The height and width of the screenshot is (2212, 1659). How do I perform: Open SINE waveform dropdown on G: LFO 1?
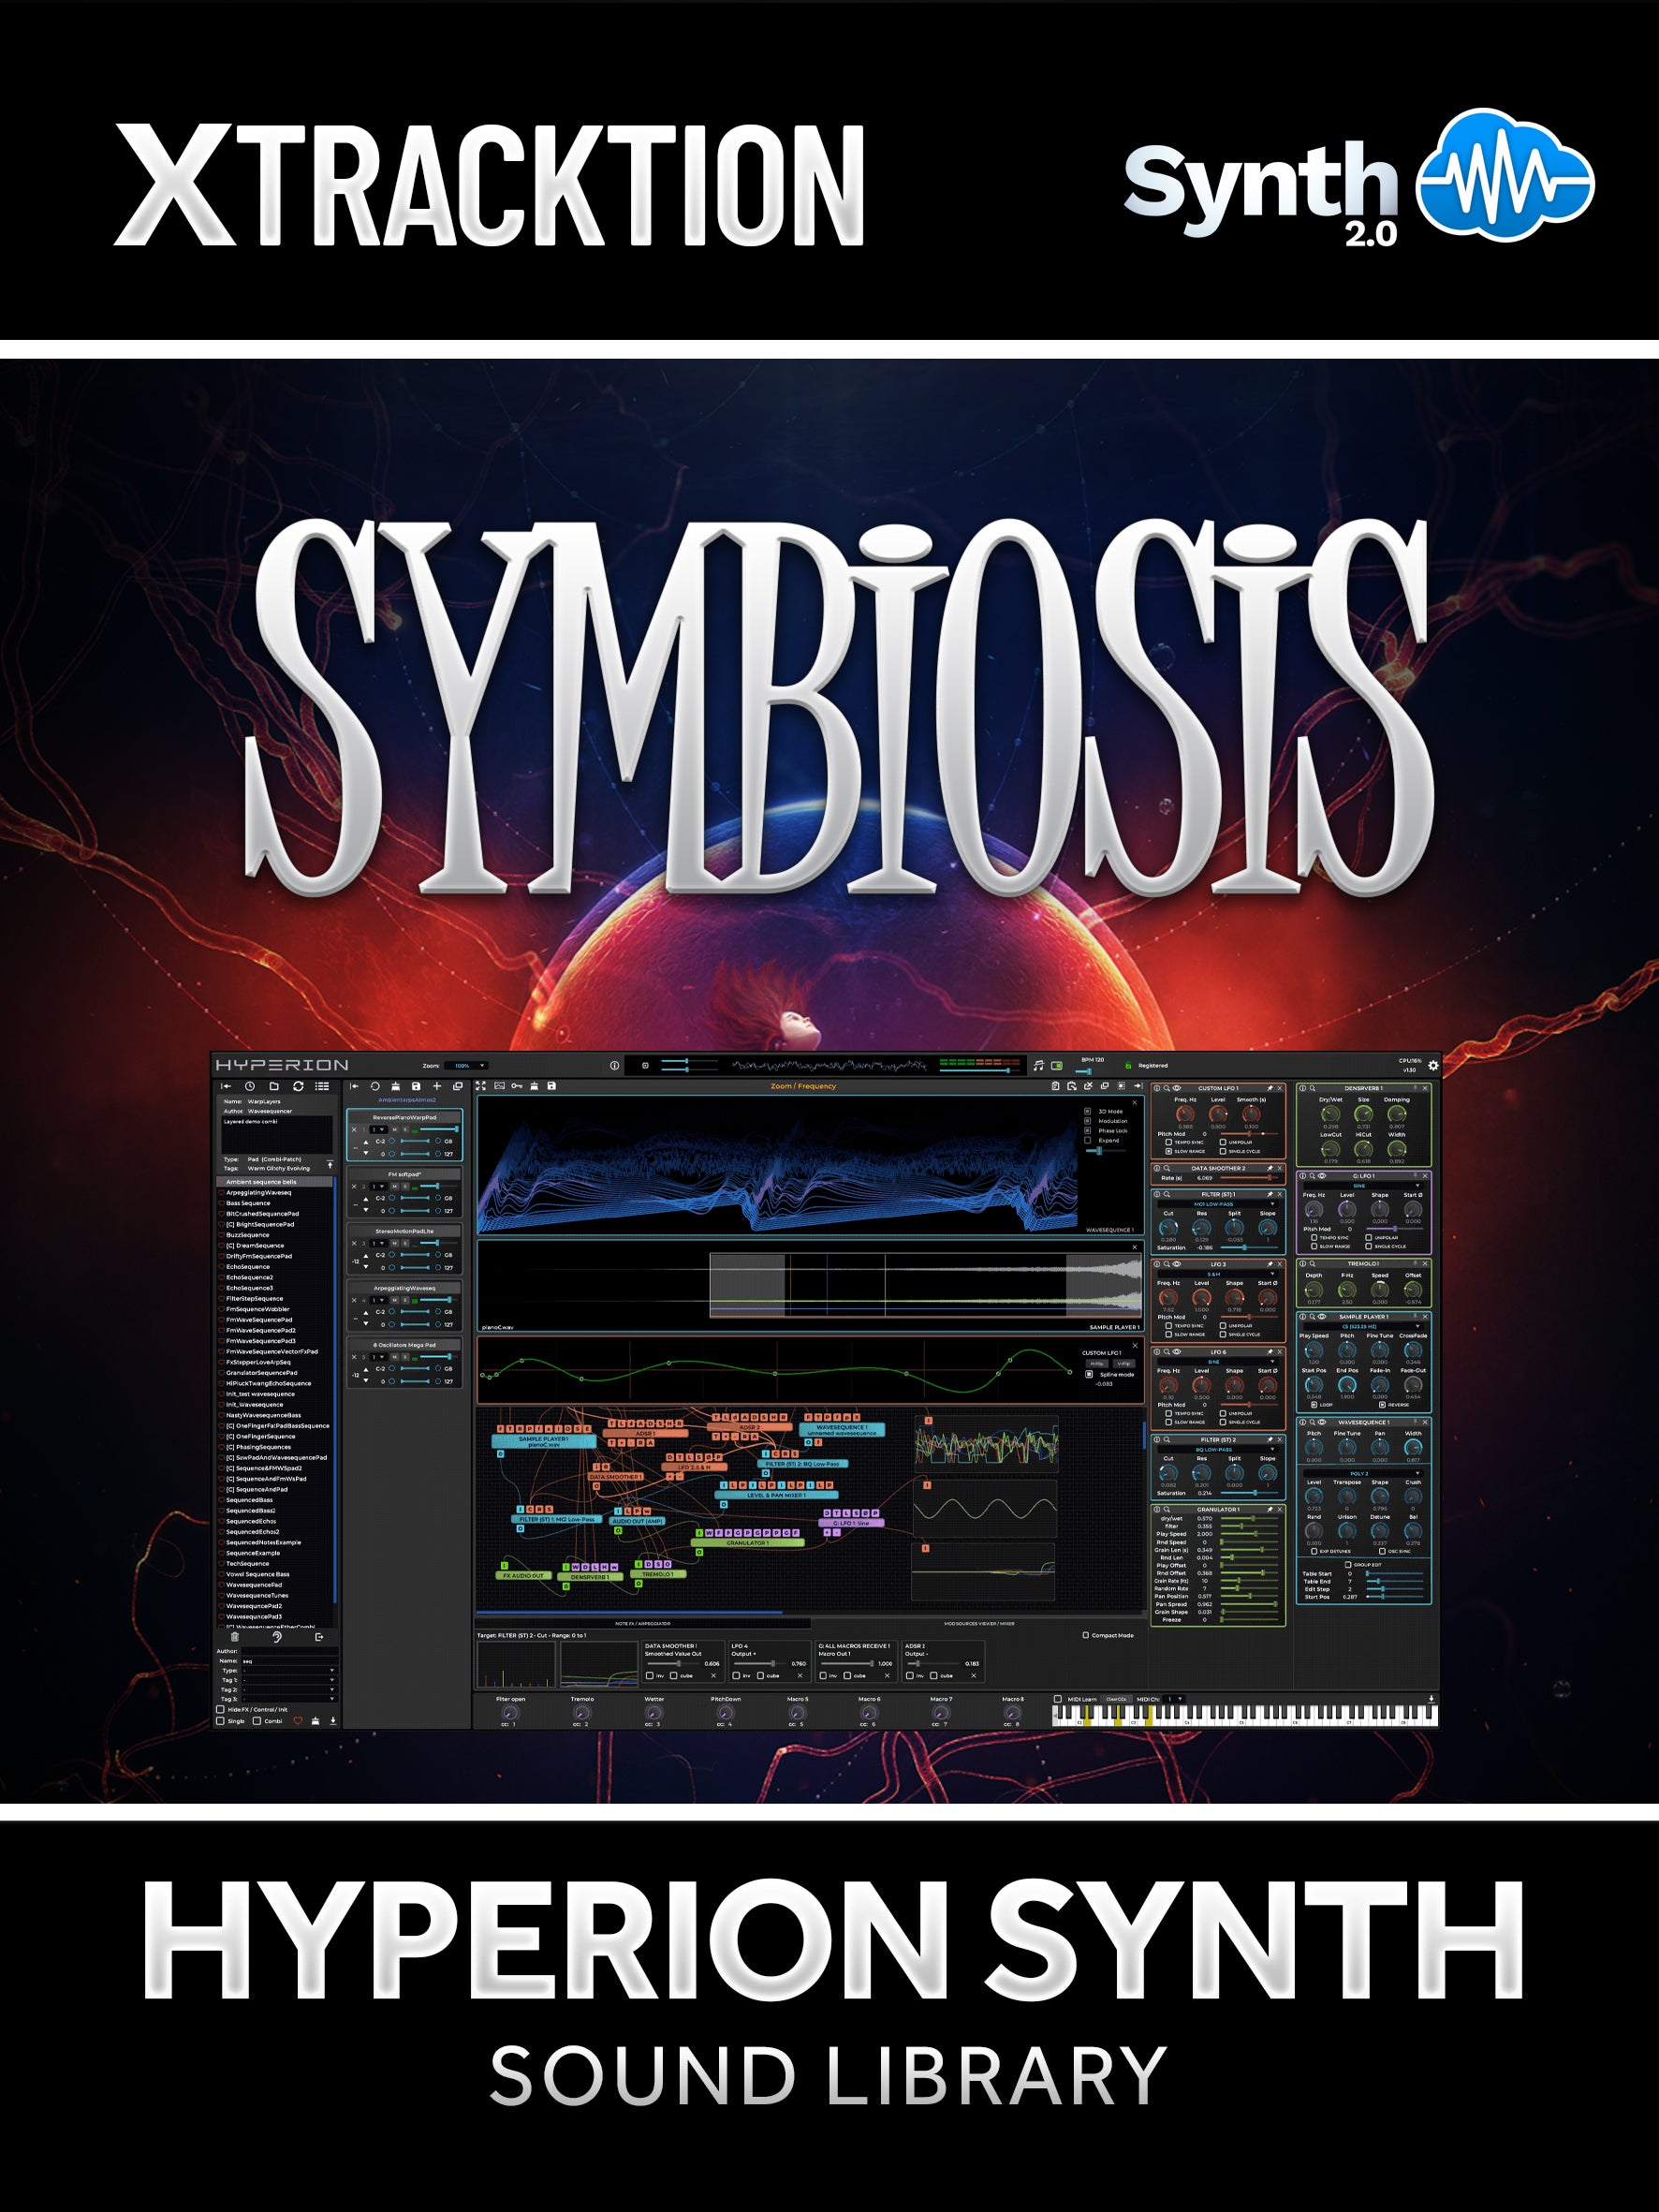coord(1364,1186)
